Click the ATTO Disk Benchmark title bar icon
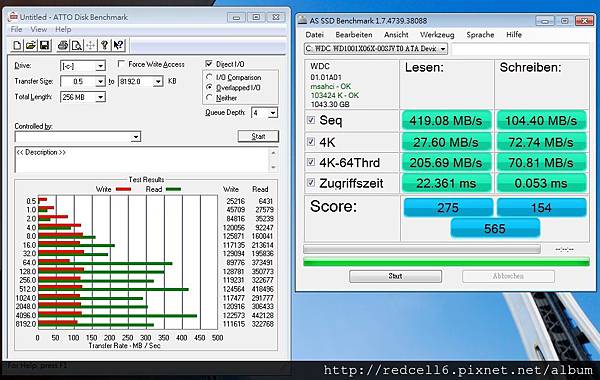The height and width of the screenshot is (380, 600). coord(13,16)
